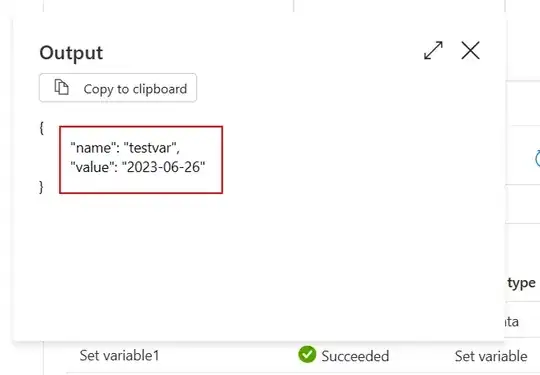The image size is (540, 375).
Task: Click the partially hidden cell under type
Action: (x=512, y=322)
